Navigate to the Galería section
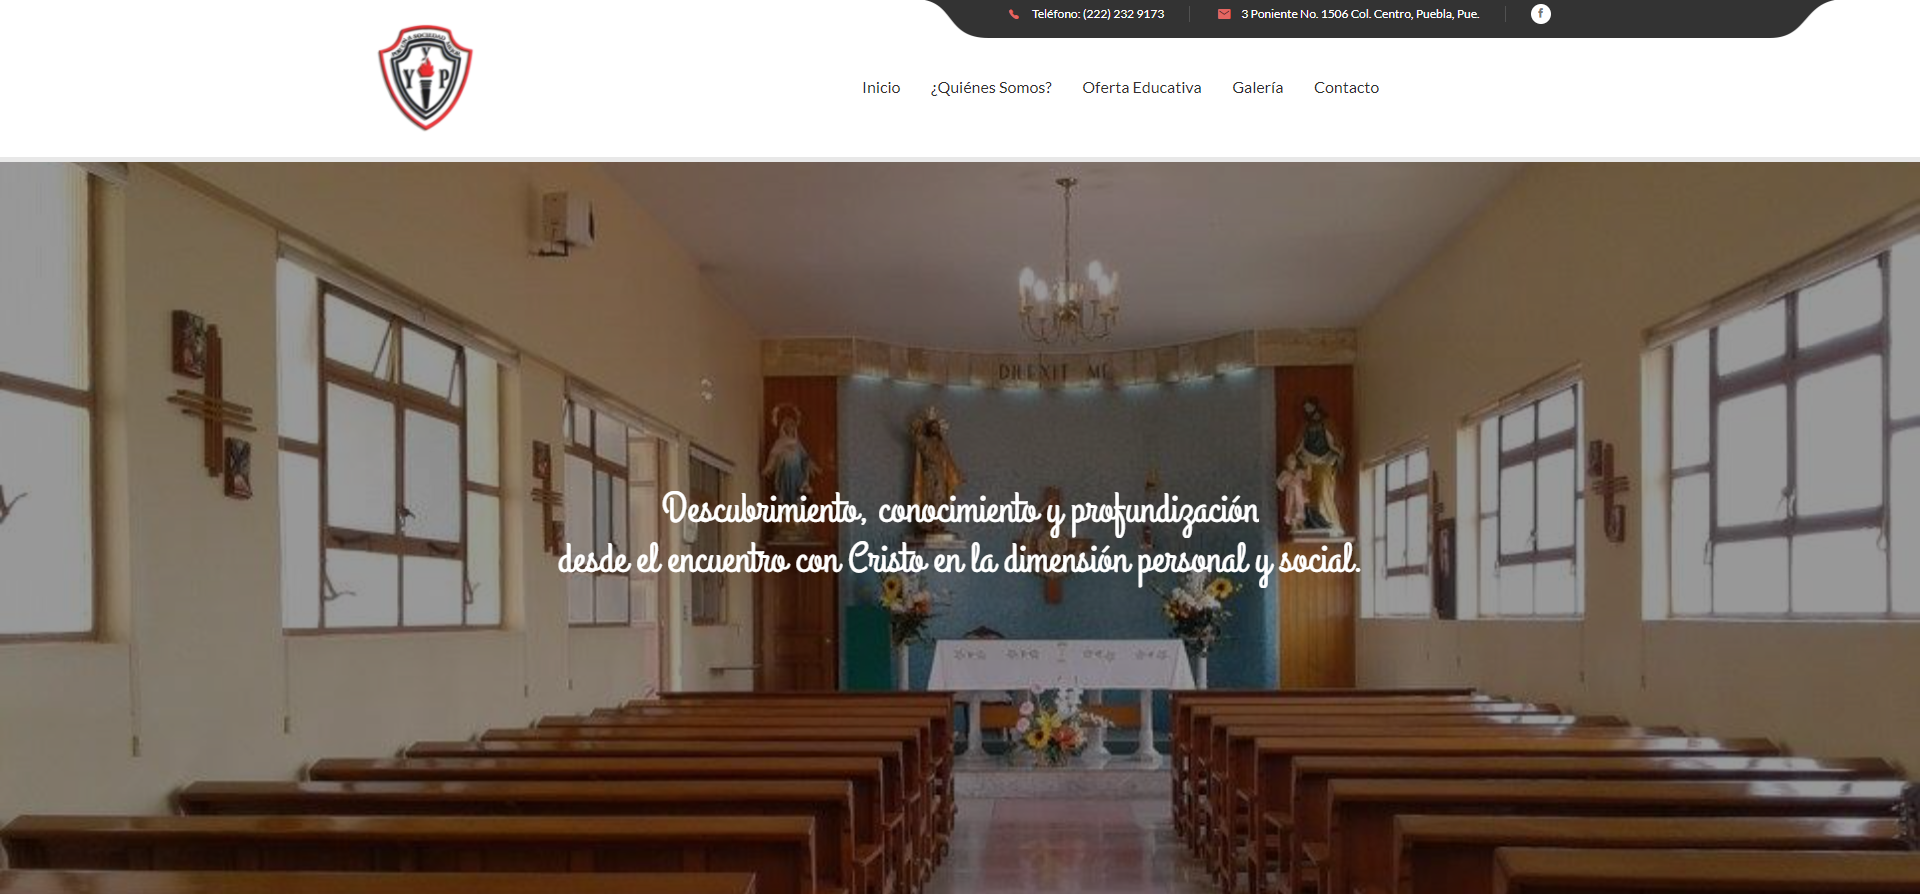 [x=1257, y=88]
